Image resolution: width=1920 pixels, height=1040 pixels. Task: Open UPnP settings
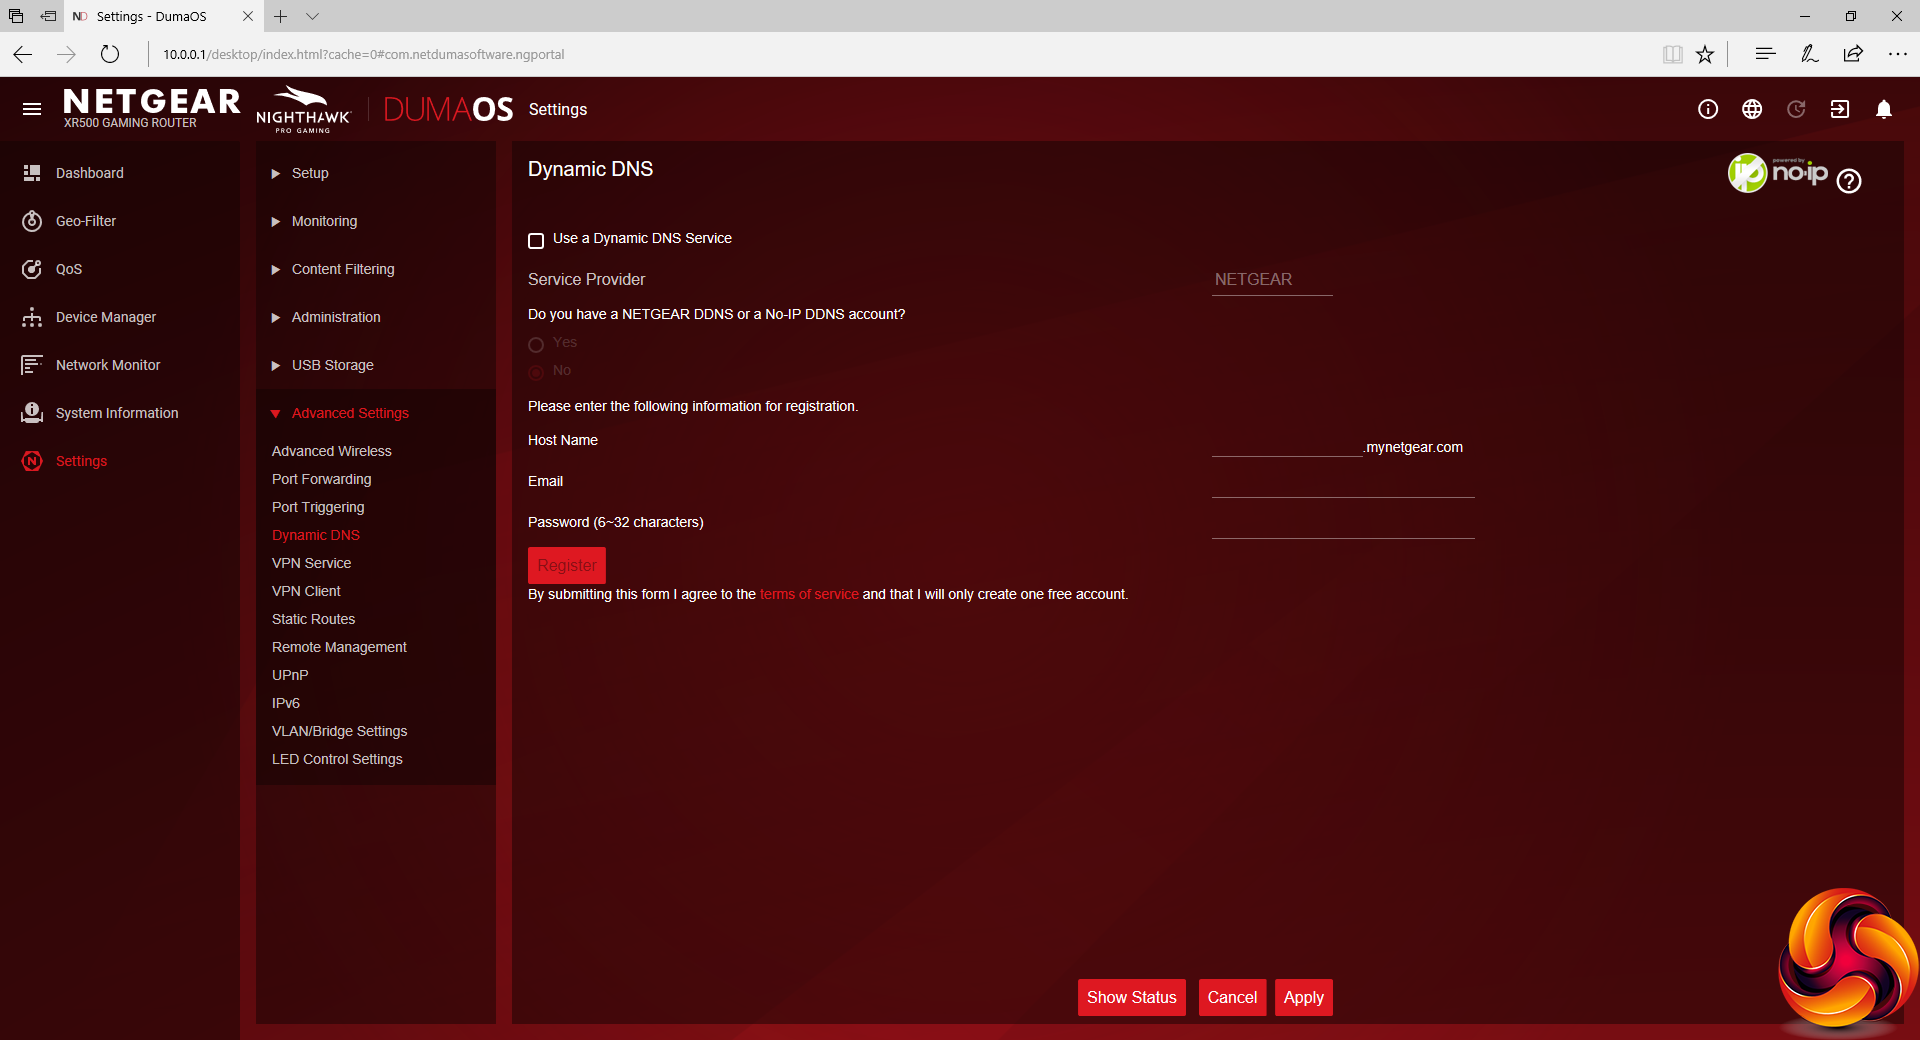[290, 675]
